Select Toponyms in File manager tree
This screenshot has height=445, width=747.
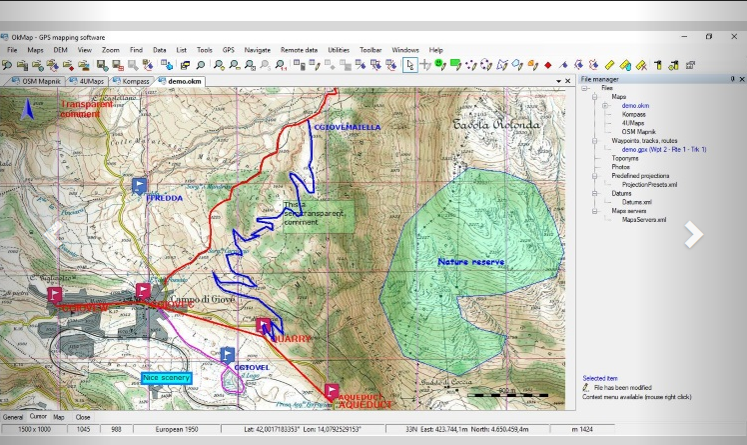(625, 158)
